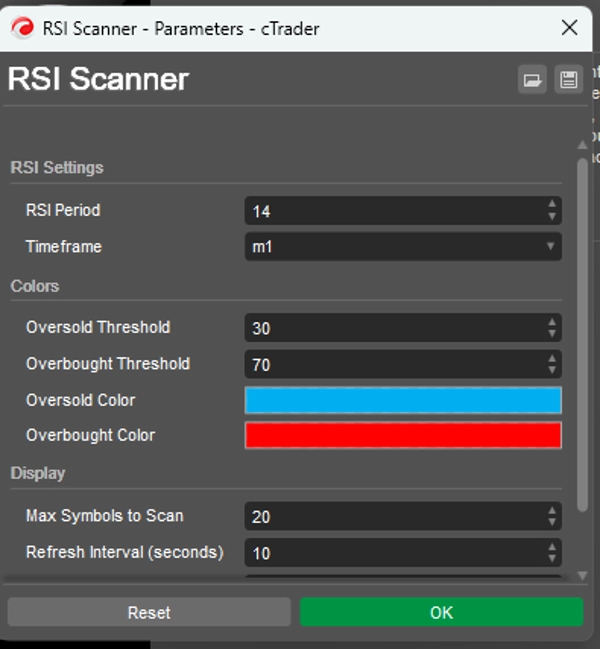Click the RSI Period label
600x649 pixels.
63,210
